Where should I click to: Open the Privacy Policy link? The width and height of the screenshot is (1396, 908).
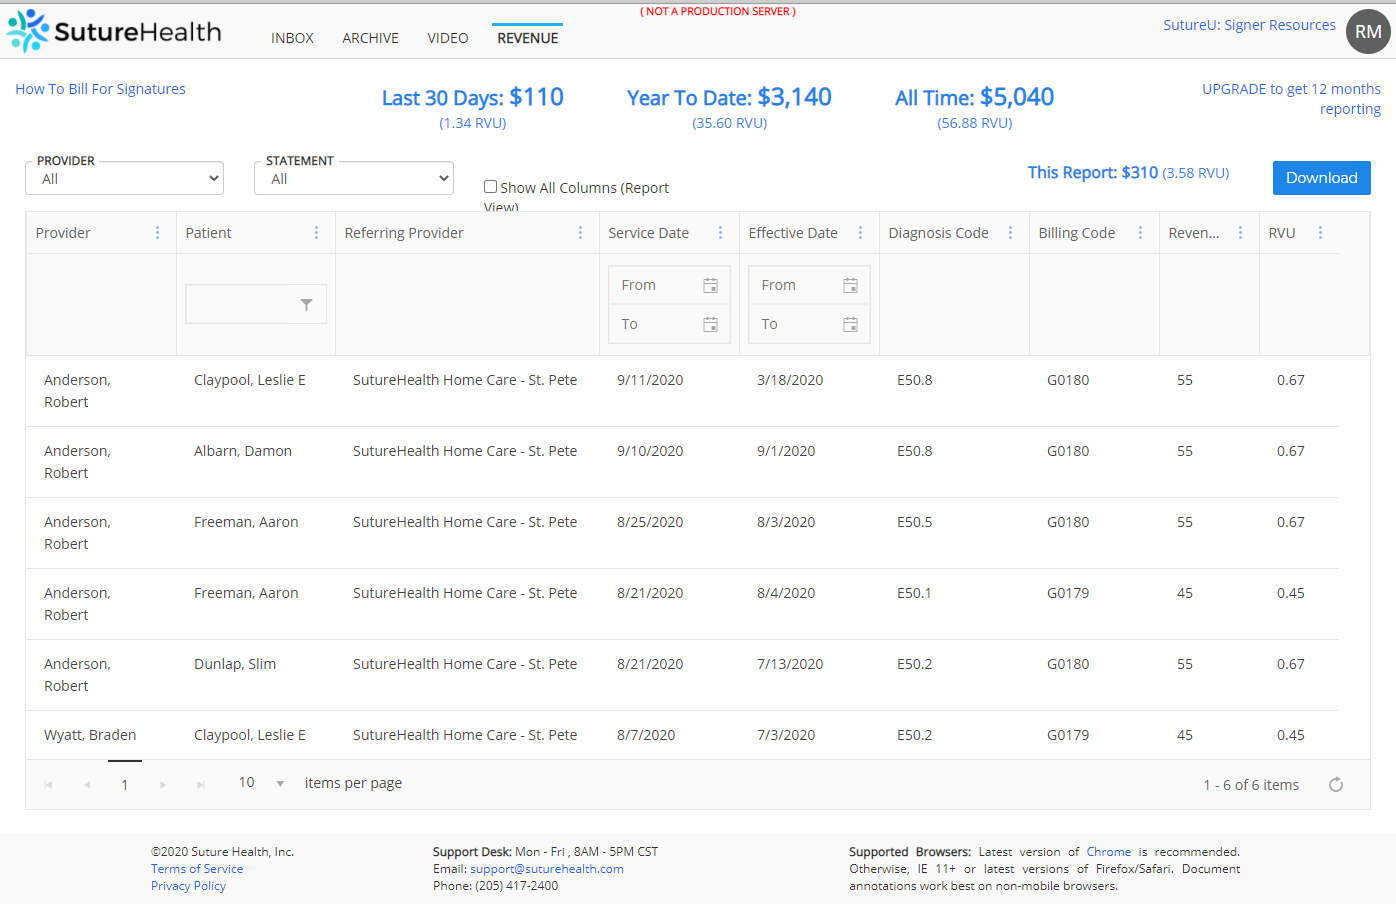click(188, 886)
